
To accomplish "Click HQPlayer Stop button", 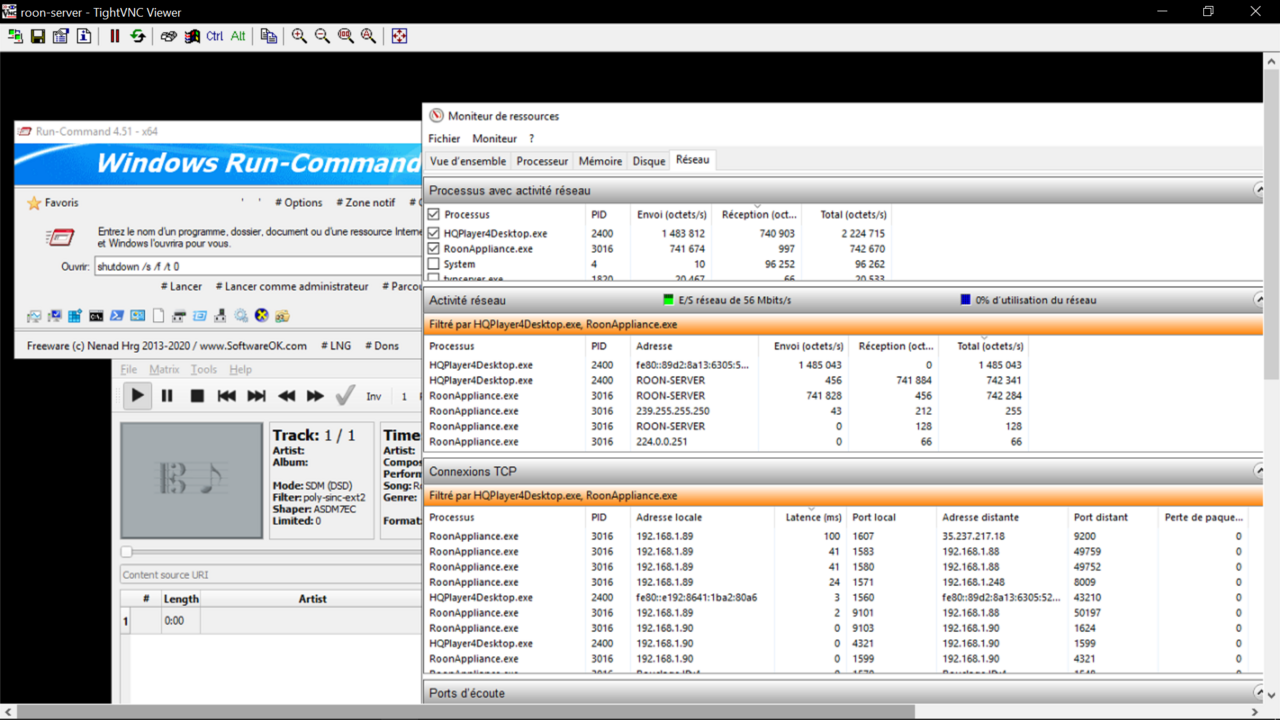I will 197,396.
